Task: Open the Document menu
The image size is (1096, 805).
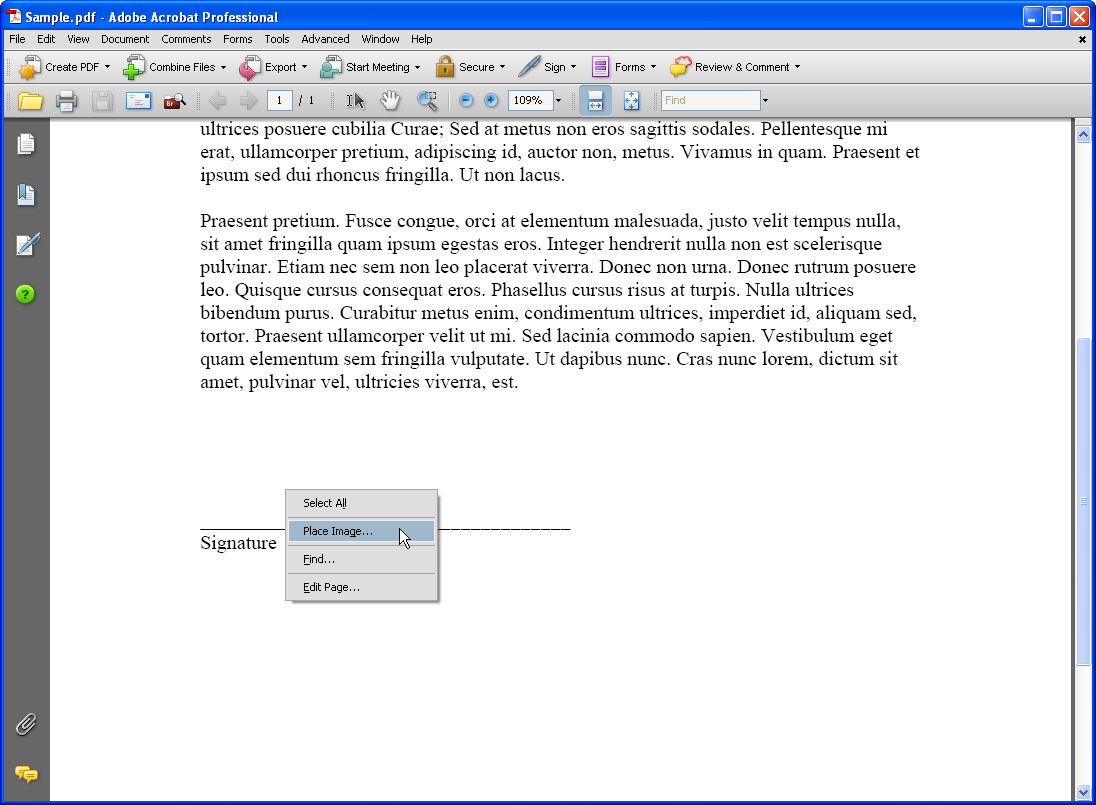Action: click(125, 39)
